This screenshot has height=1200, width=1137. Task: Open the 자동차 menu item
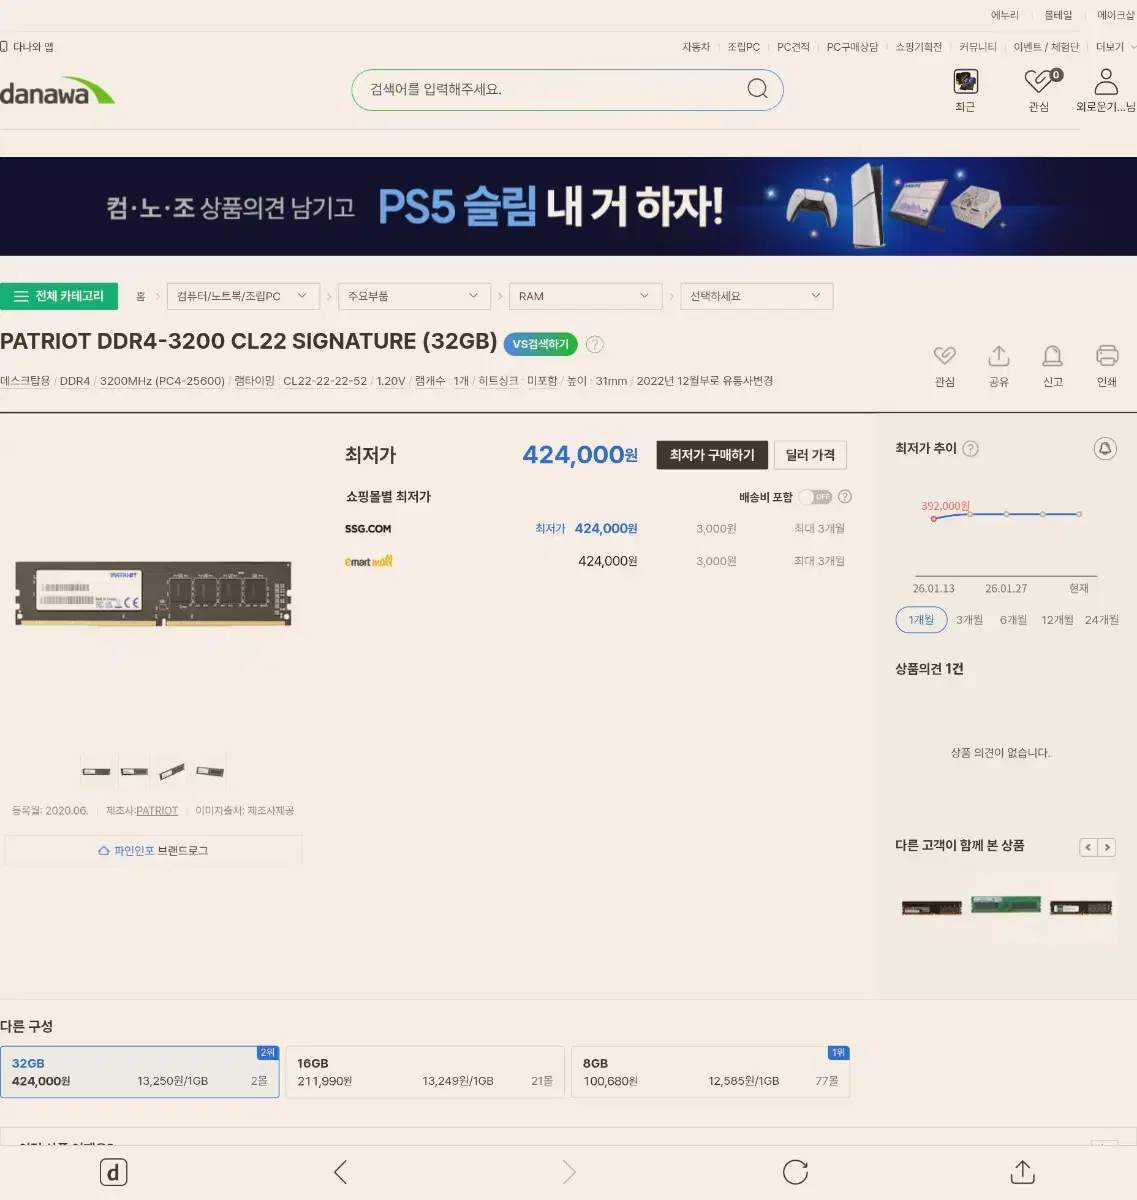696,47
